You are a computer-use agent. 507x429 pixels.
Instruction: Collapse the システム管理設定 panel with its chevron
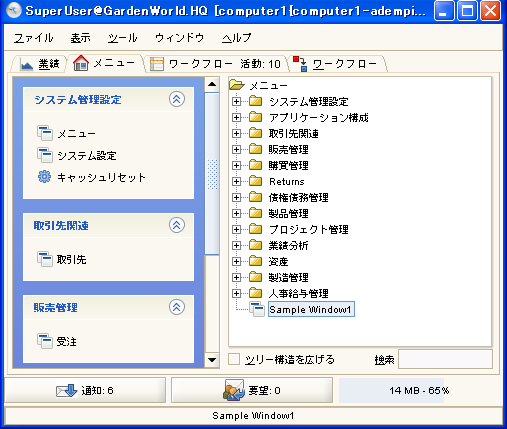click(x=177, y=99)
